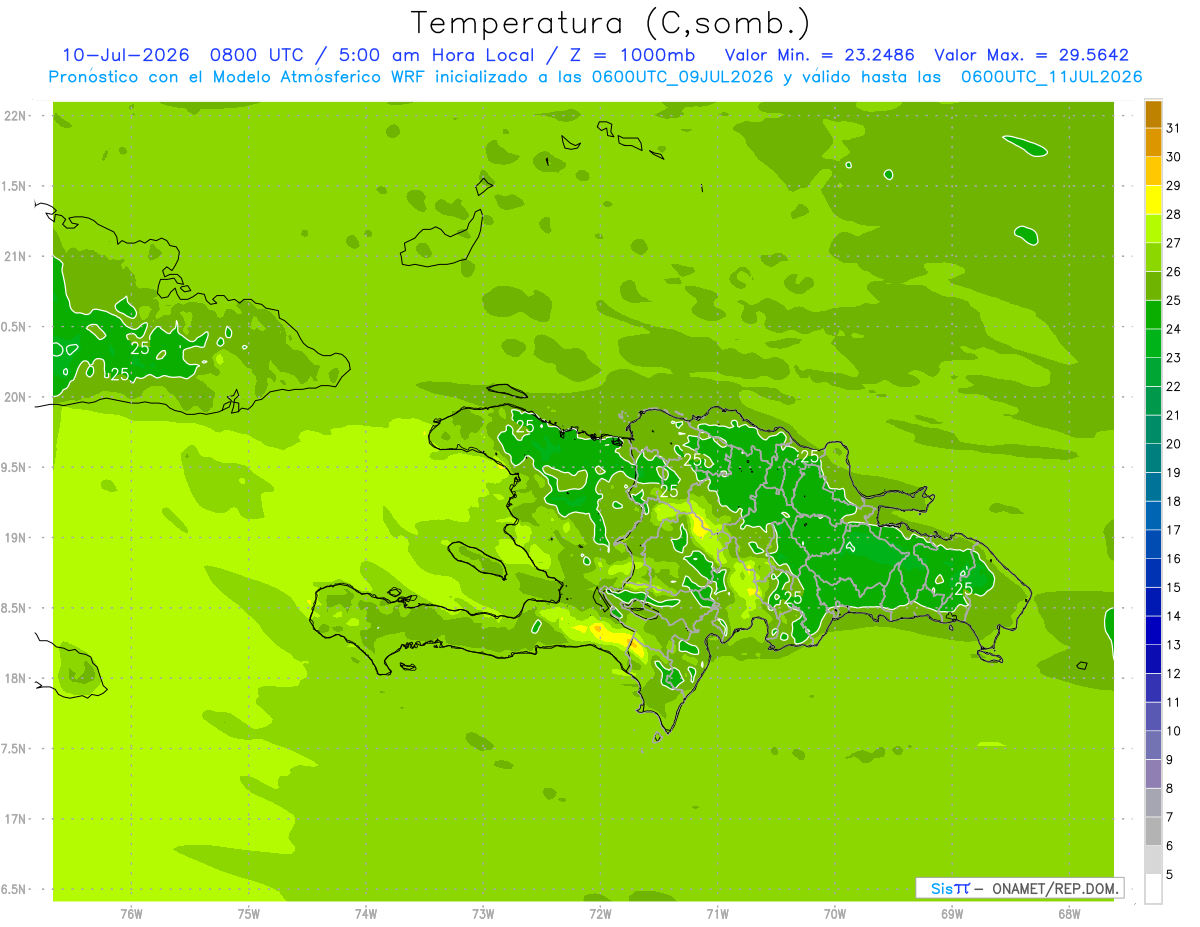Click the '71W' longitude label
The image size is (1200, 927).
click(x=717, y=914)
